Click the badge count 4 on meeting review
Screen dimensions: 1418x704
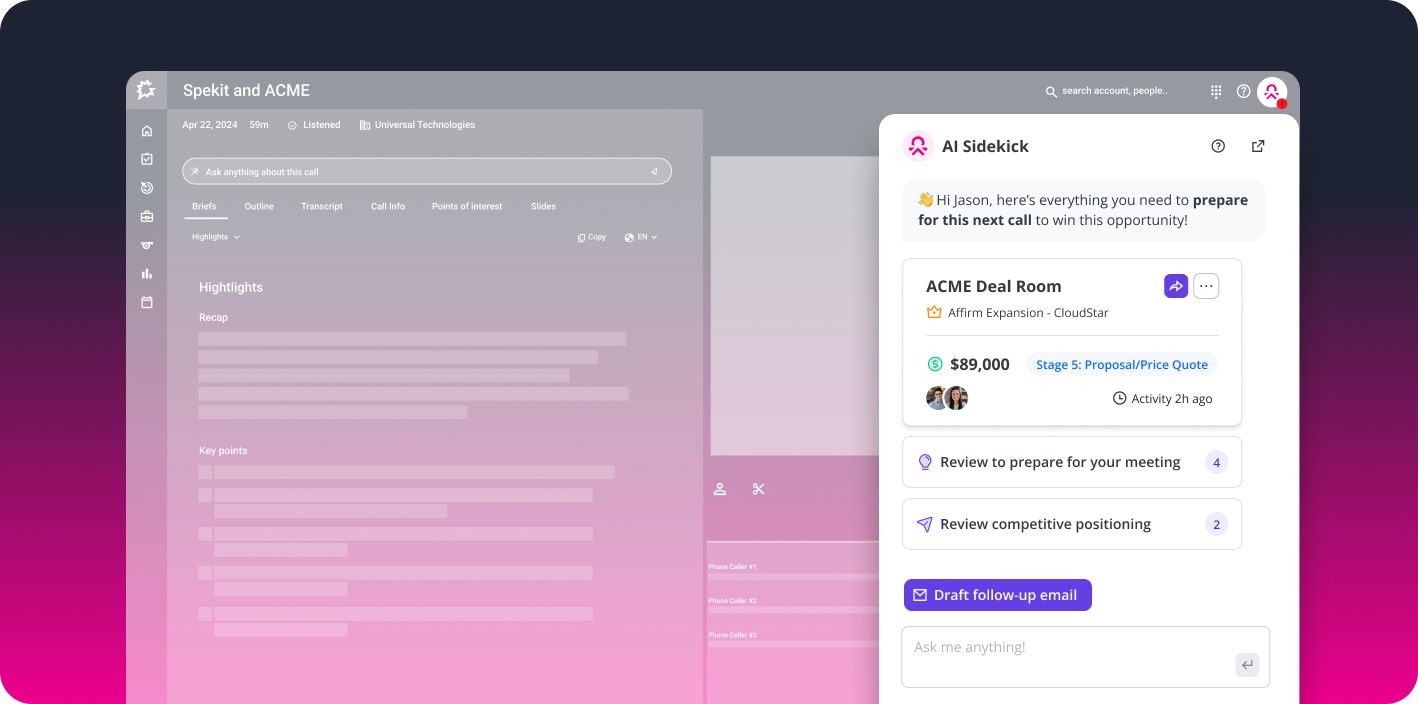1216,462
